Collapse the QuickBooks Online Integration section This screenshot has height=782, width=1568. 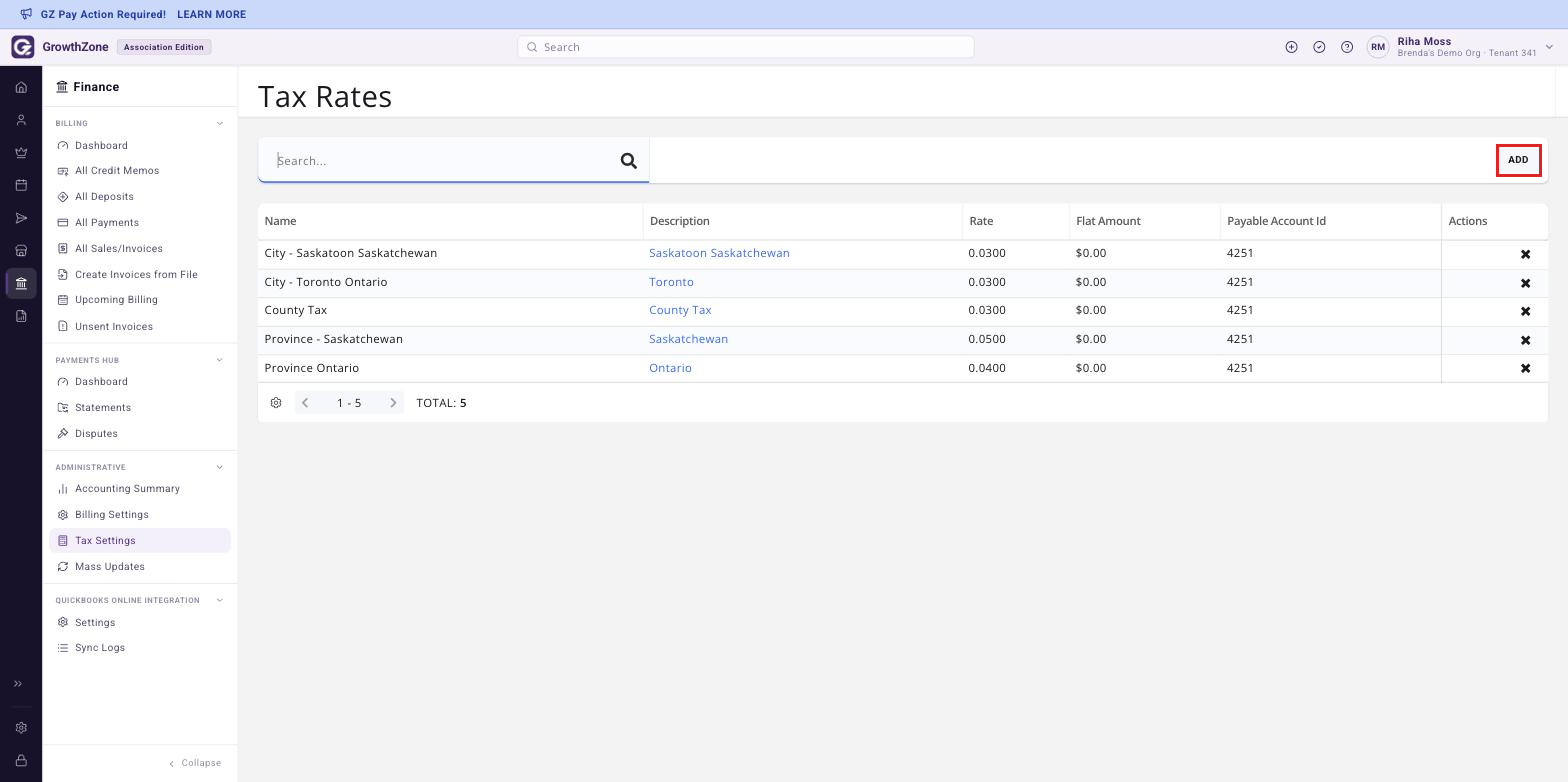point(220,600)
